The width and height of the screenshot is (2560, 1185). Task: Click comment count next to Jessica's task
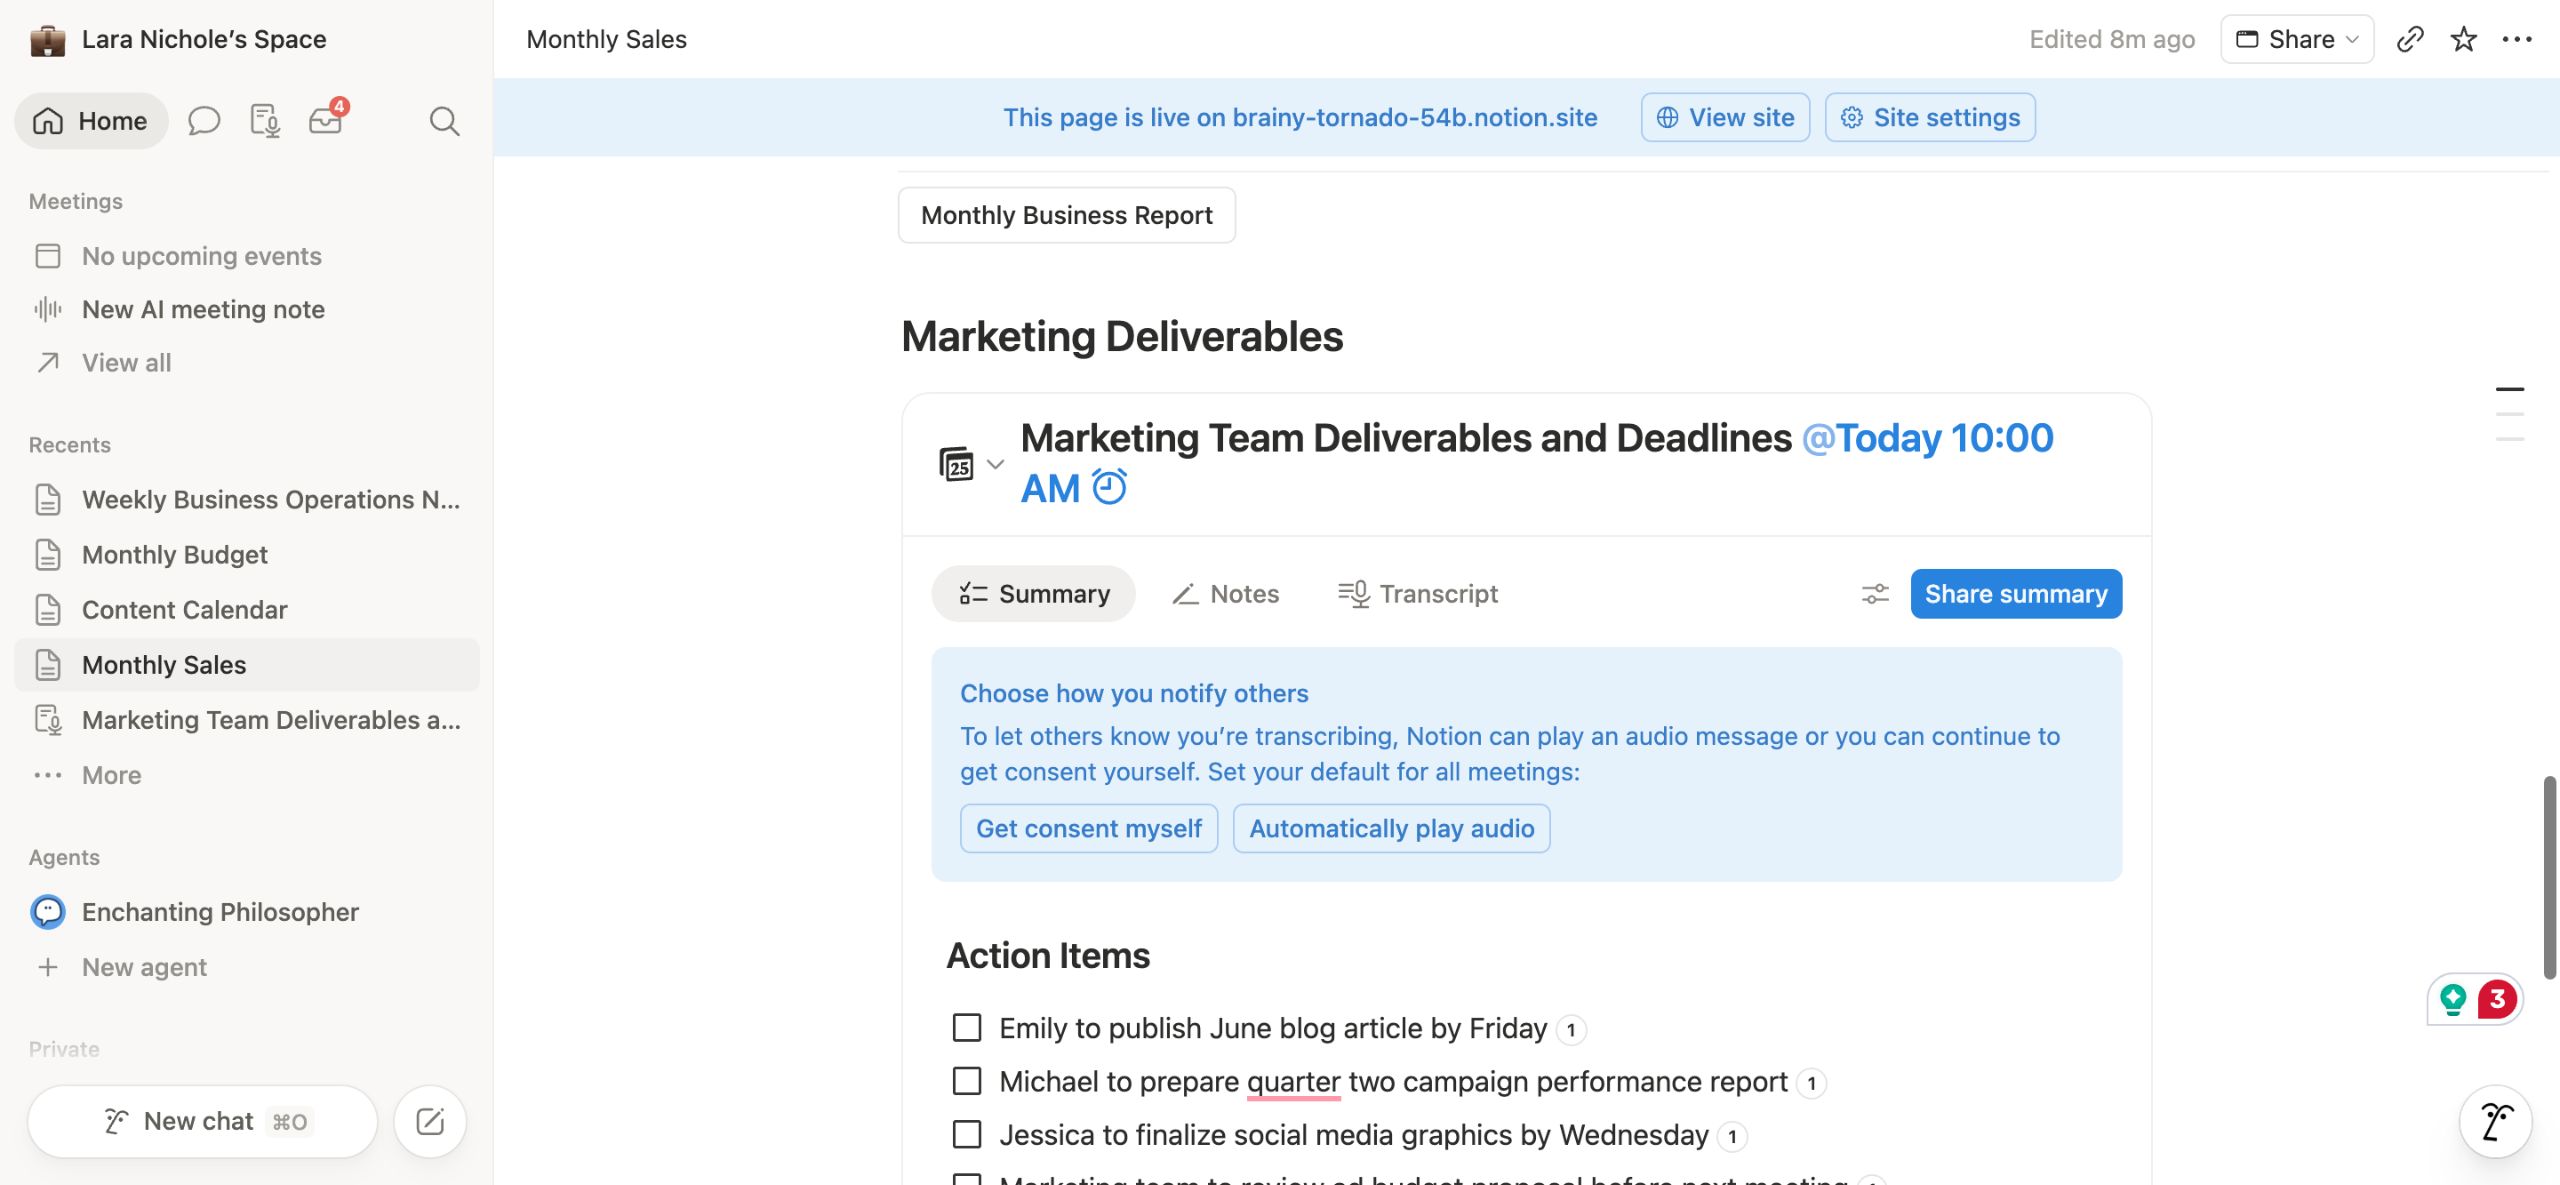(1732, 1136)
